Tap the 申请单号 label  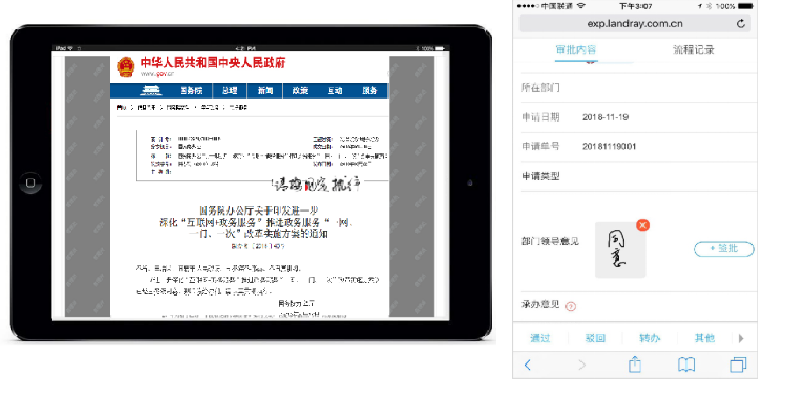[540, 146]
